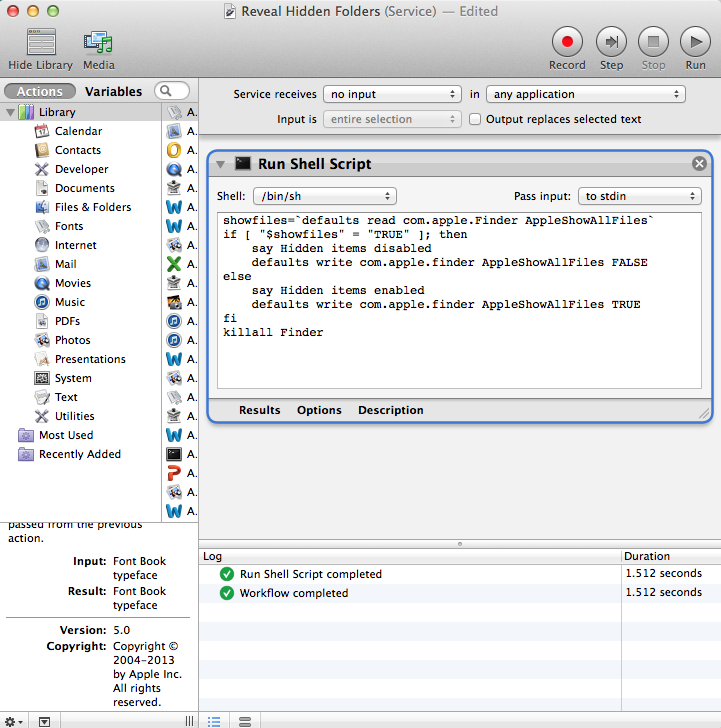Switch to the Actions tab
Viewport: 721px width, 728px height.
tap(39, 91)
